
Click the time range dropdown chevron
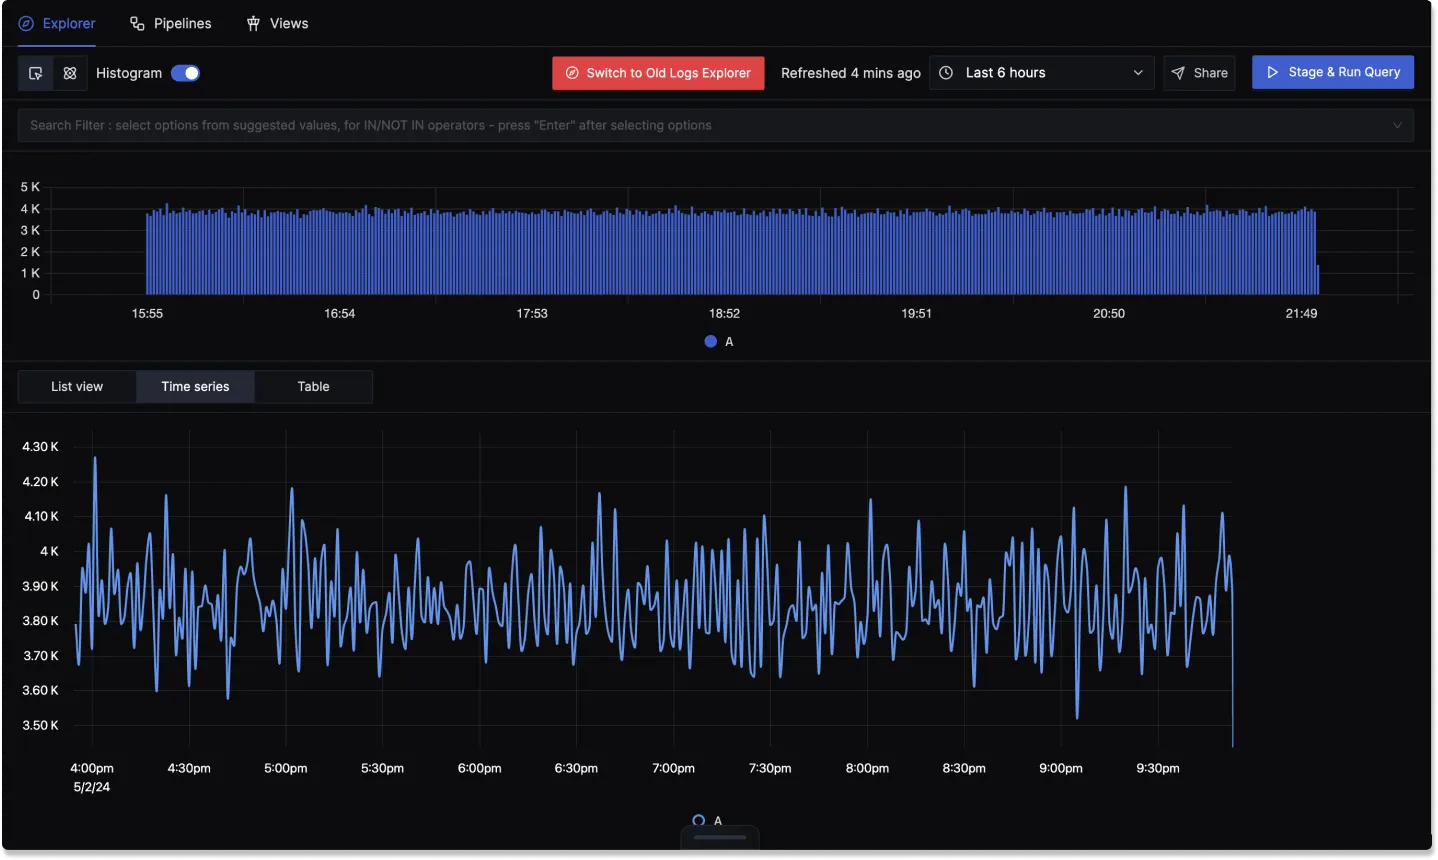[x=1138, y=73]
